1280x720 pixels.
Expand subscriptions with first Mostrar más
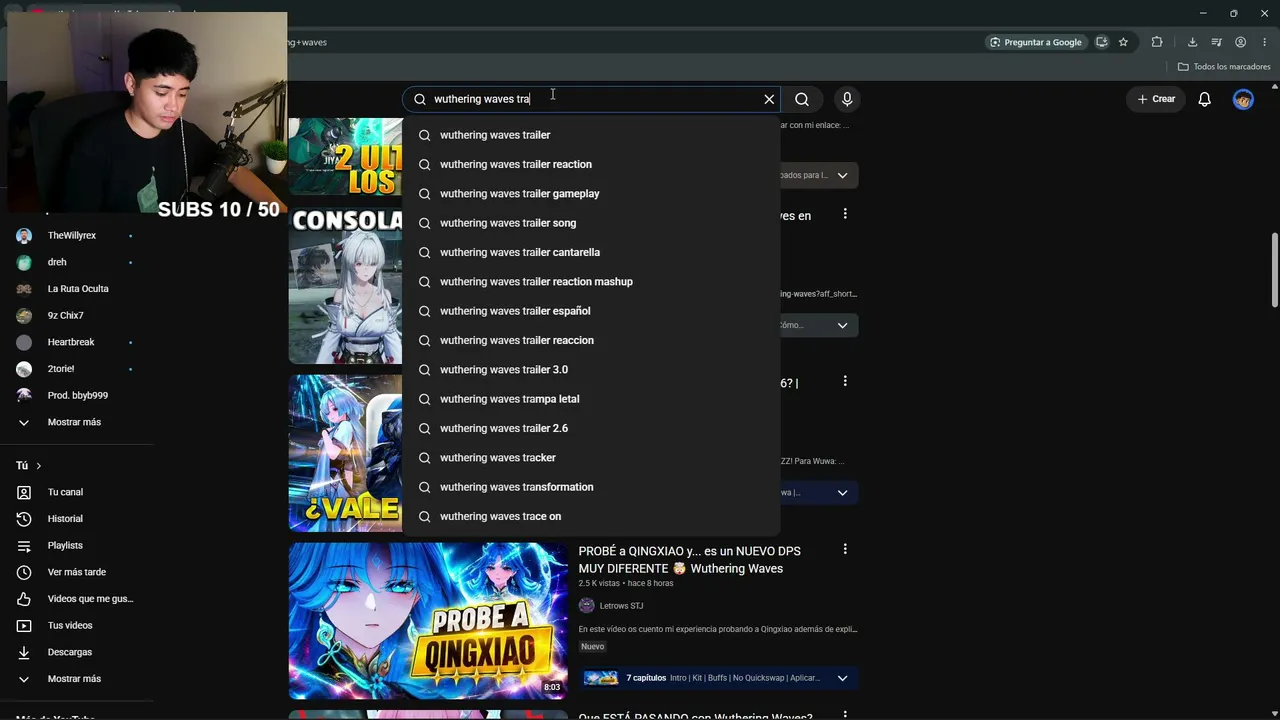[76, 422]
